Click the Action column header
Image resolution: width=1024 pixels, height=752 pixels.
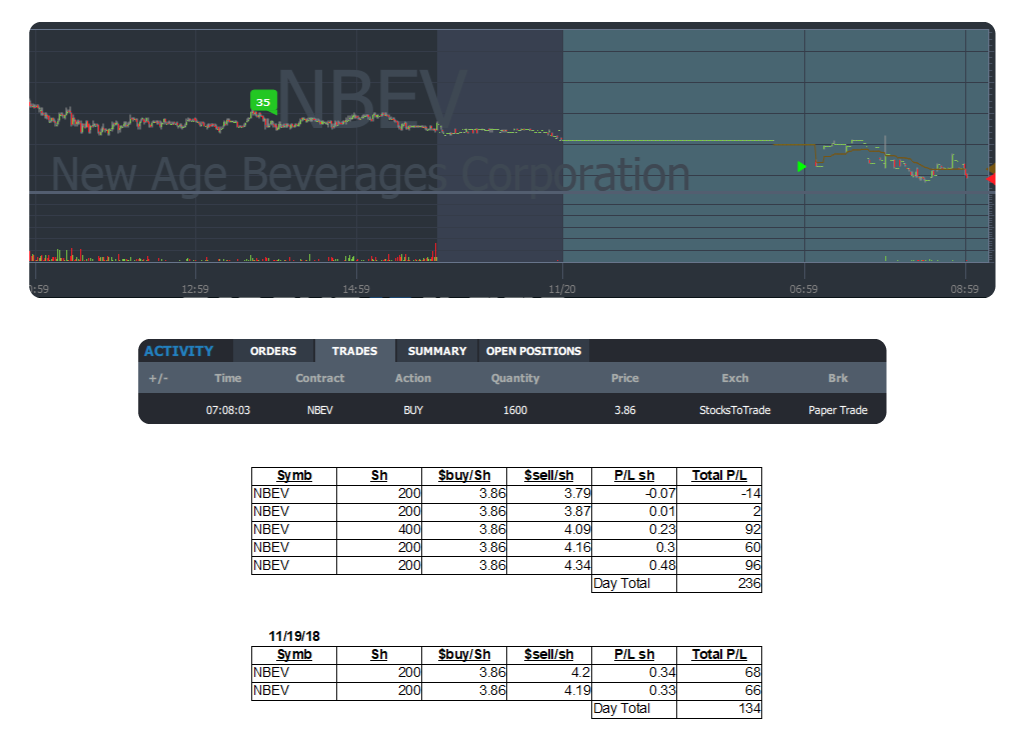(413, 378)
